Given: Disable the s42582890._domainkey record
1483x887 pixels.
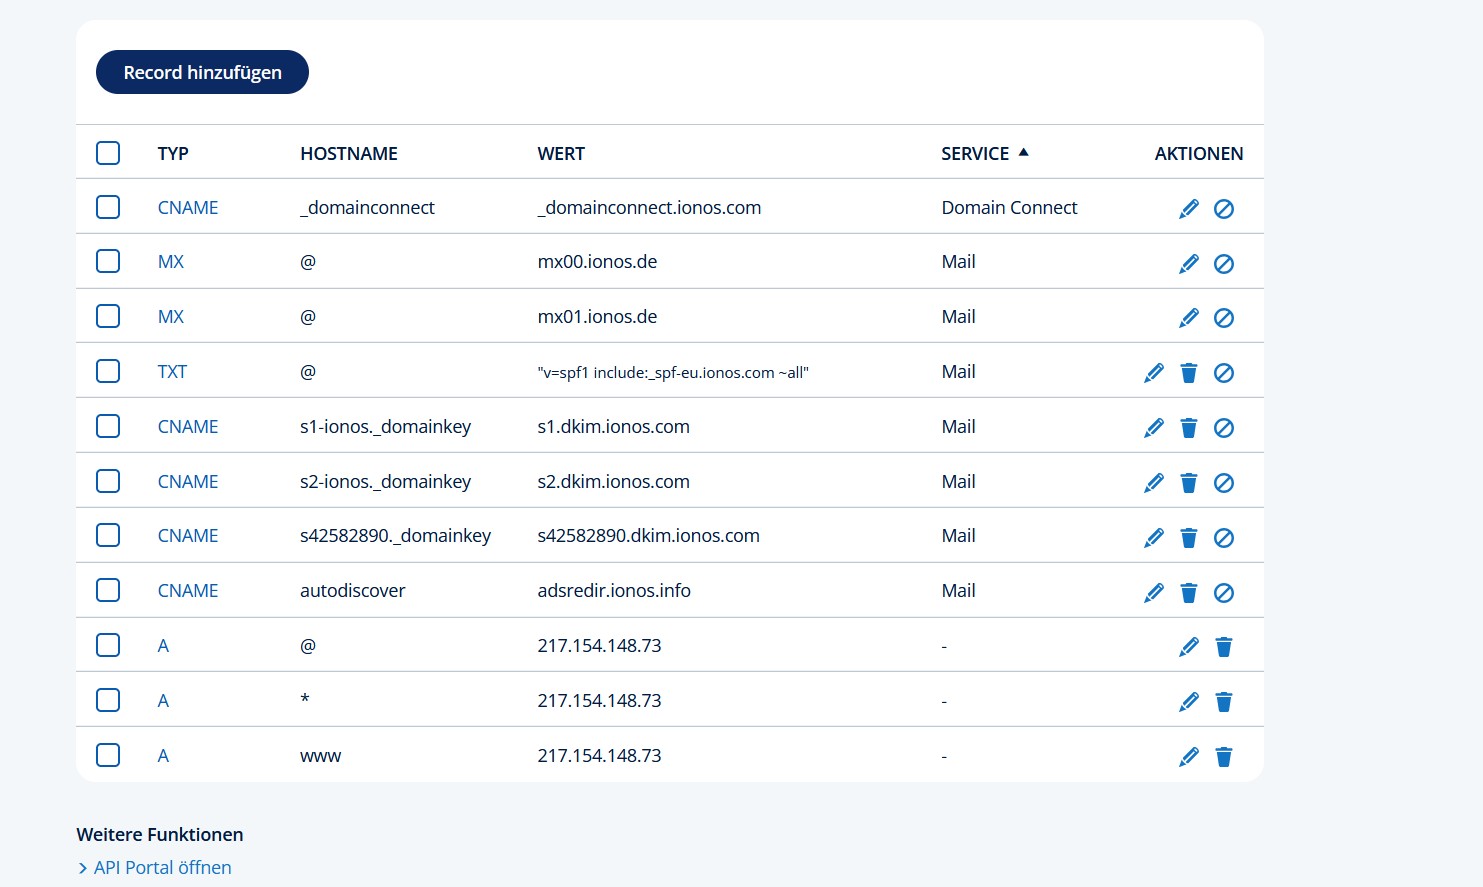Looking at the screenshot, I should 1223,538.
